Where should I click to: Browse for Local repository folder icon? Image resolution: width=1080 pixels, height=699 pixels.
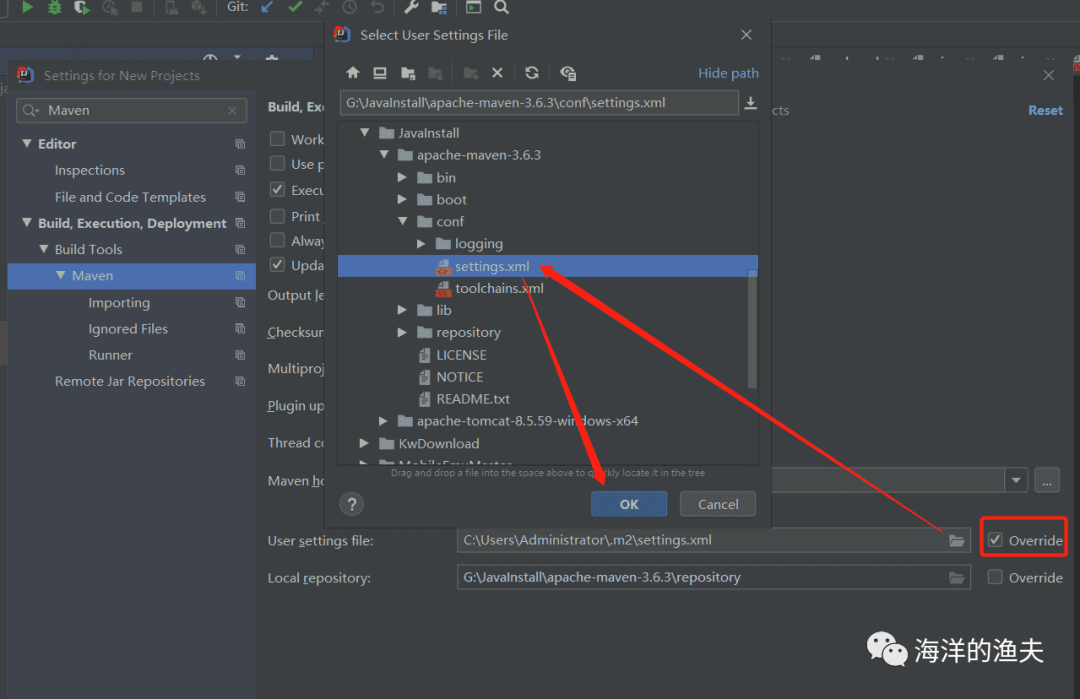(957, 578)
